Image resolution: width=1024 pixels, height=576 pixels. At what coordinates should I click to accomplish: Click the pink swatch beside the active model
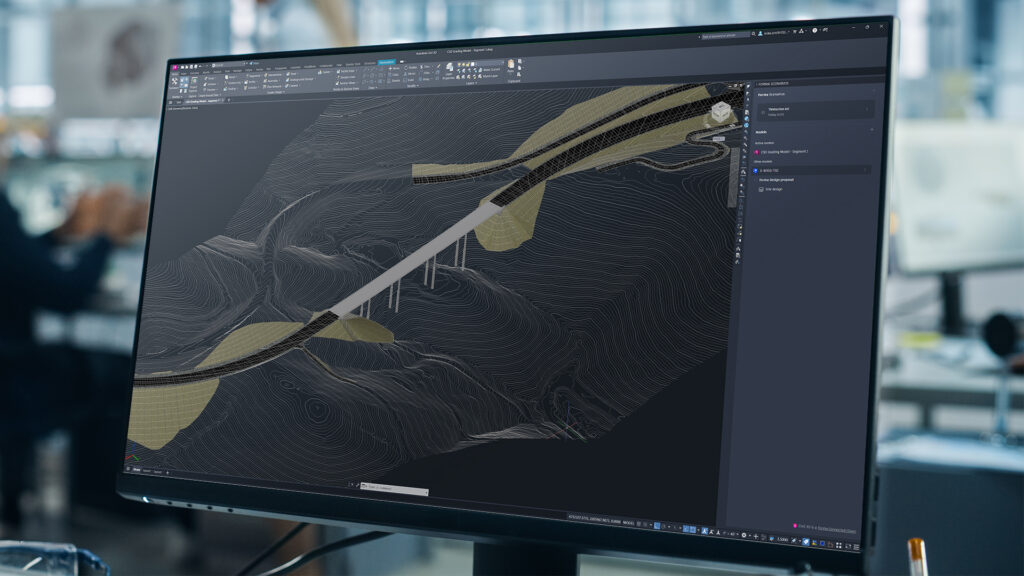click(x=756, y=152)
